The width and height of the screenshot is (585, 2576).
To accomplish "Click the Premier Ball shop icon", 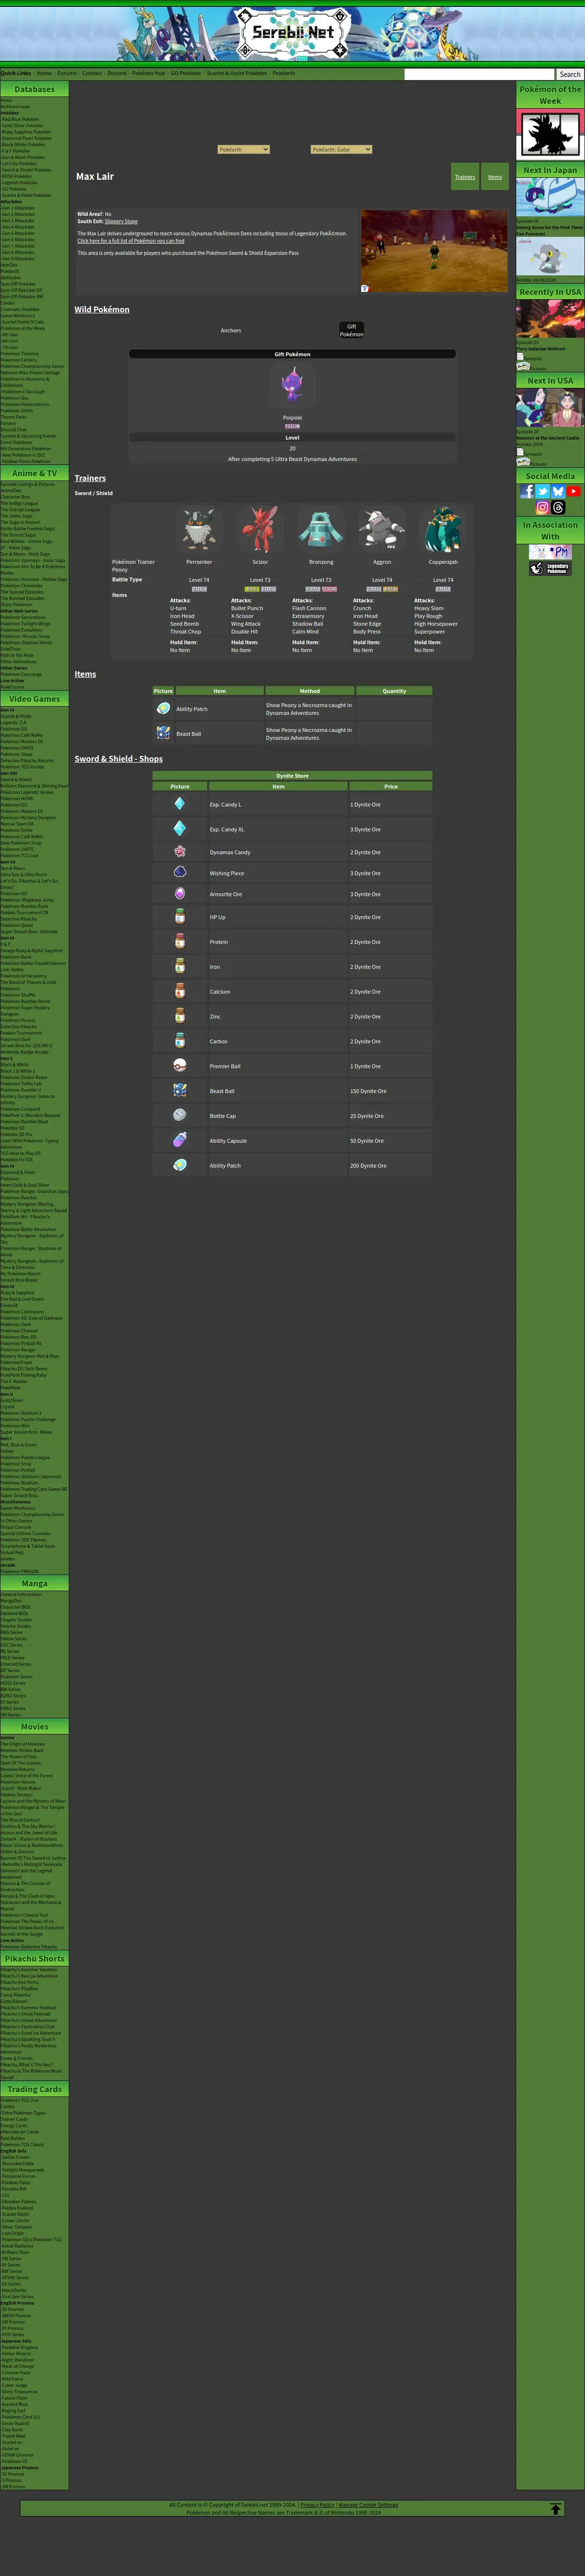I will tap(180, 1066).
